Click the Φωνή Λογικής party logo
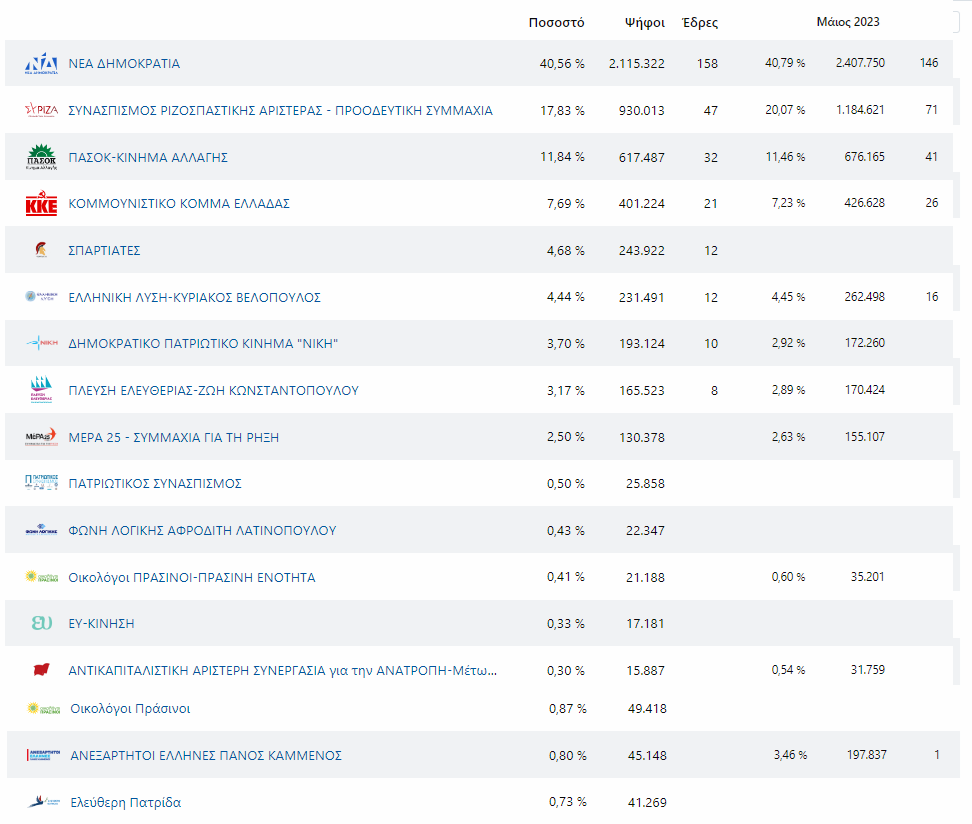The width and height of the screenshot is (972, 824). tap(42, 529)
